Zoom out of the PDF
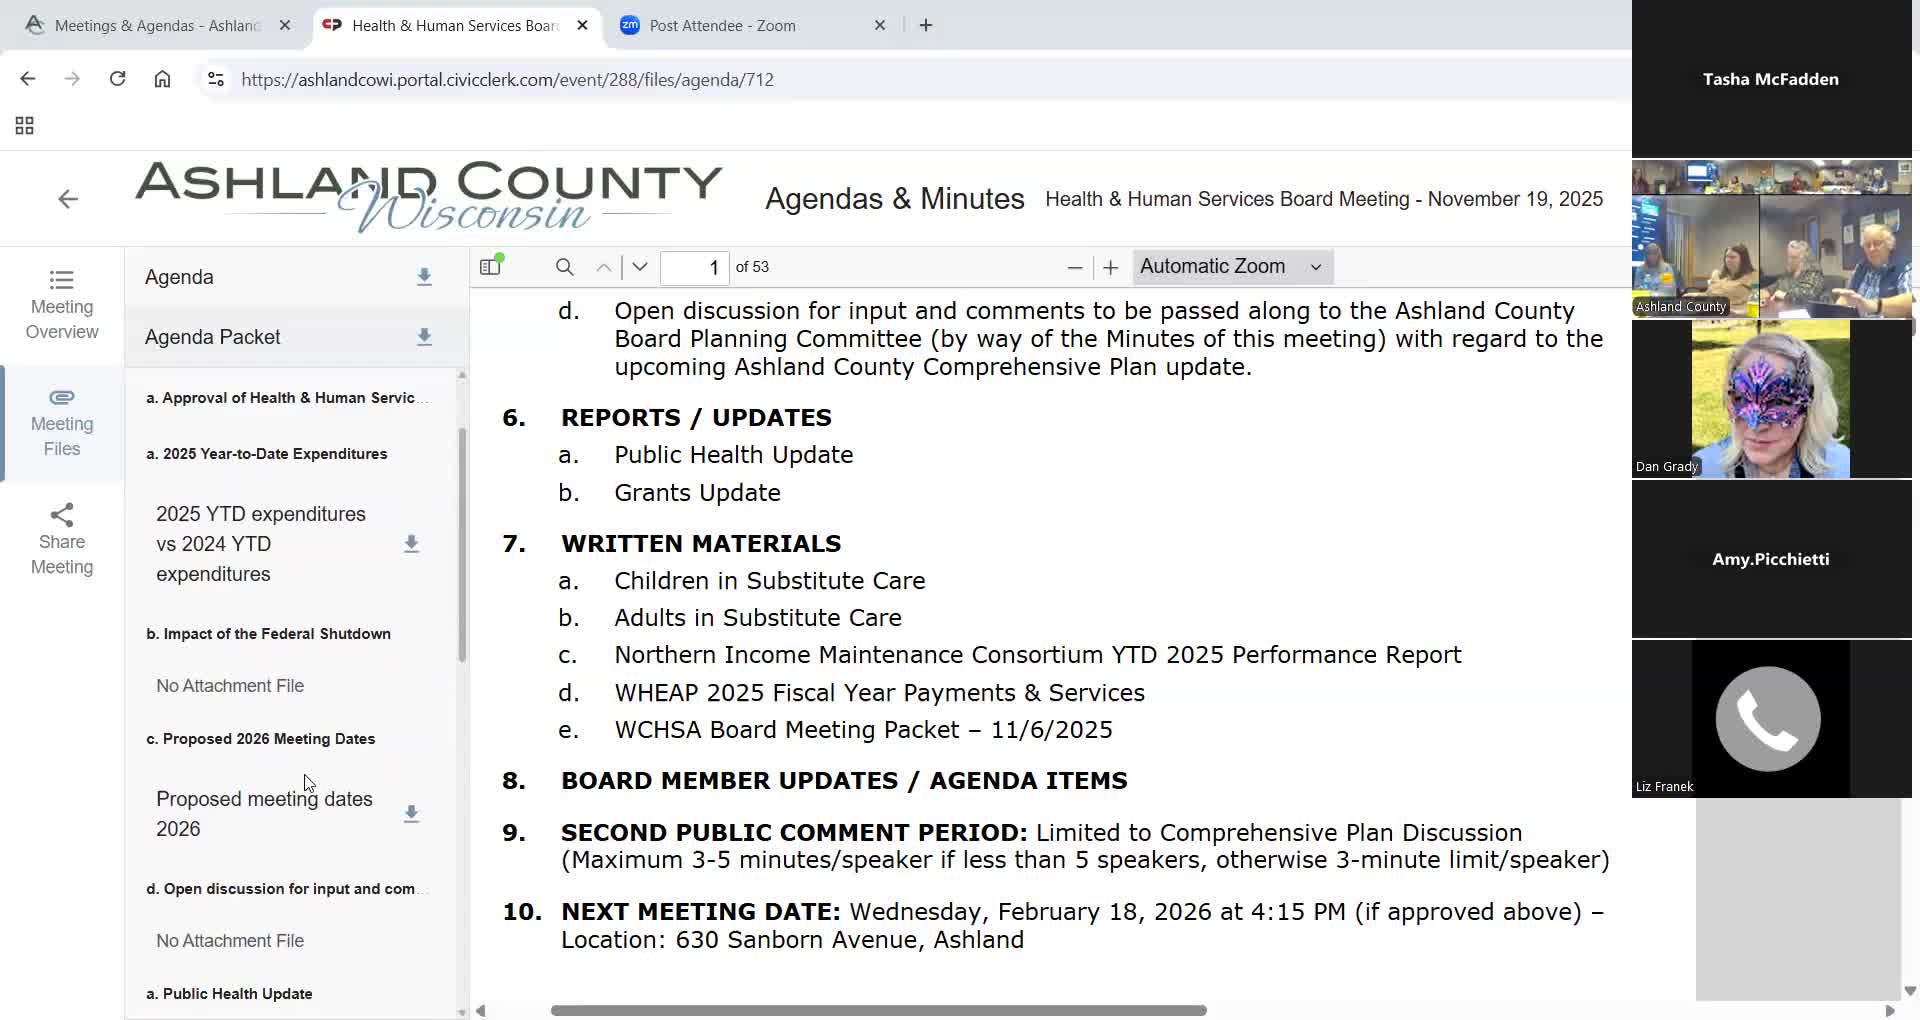Screen dimensions: 1920x1020 [1075, 267]
